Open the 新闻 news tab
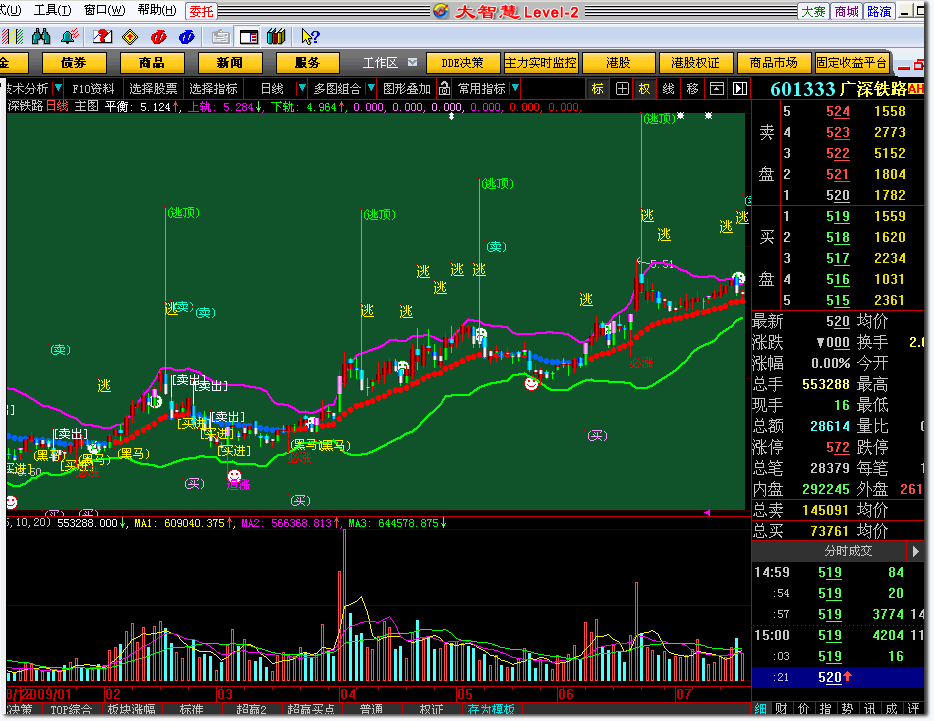 click(x=230, y=63)
